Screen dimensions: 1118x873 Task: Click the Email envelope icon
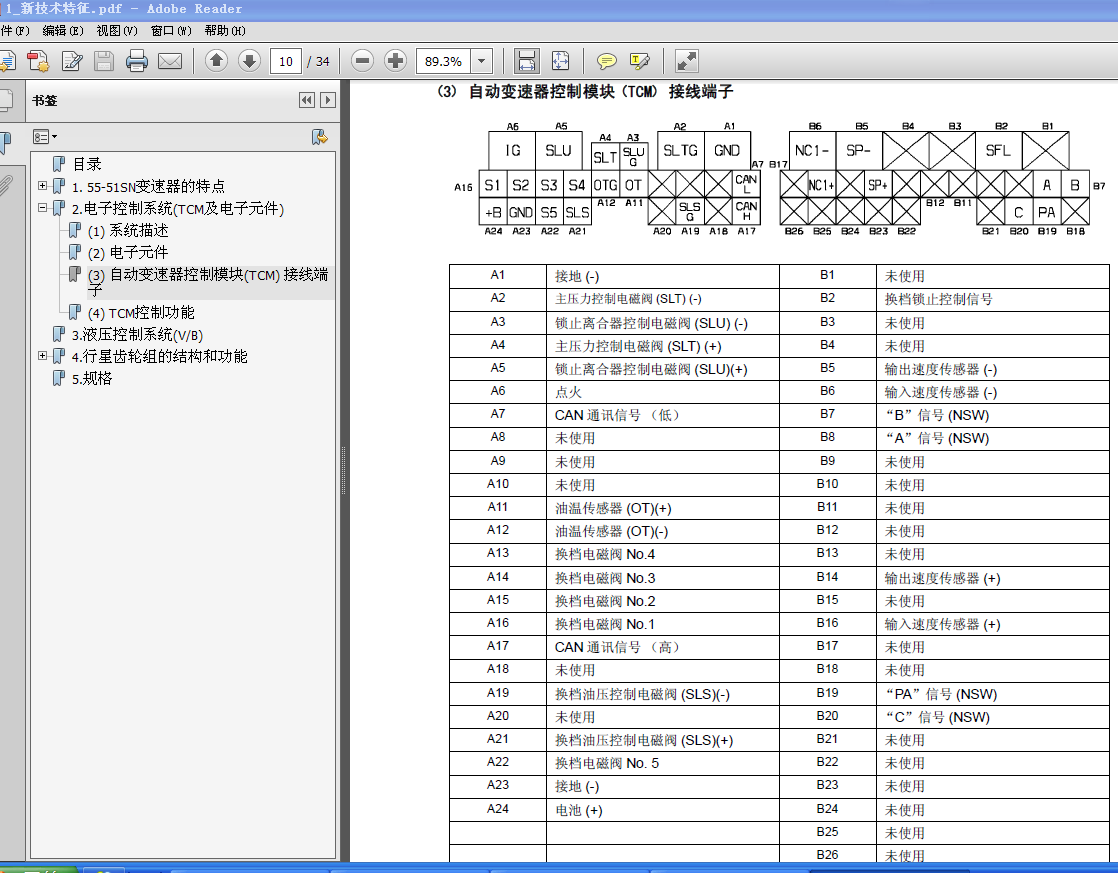pos(170,61)
